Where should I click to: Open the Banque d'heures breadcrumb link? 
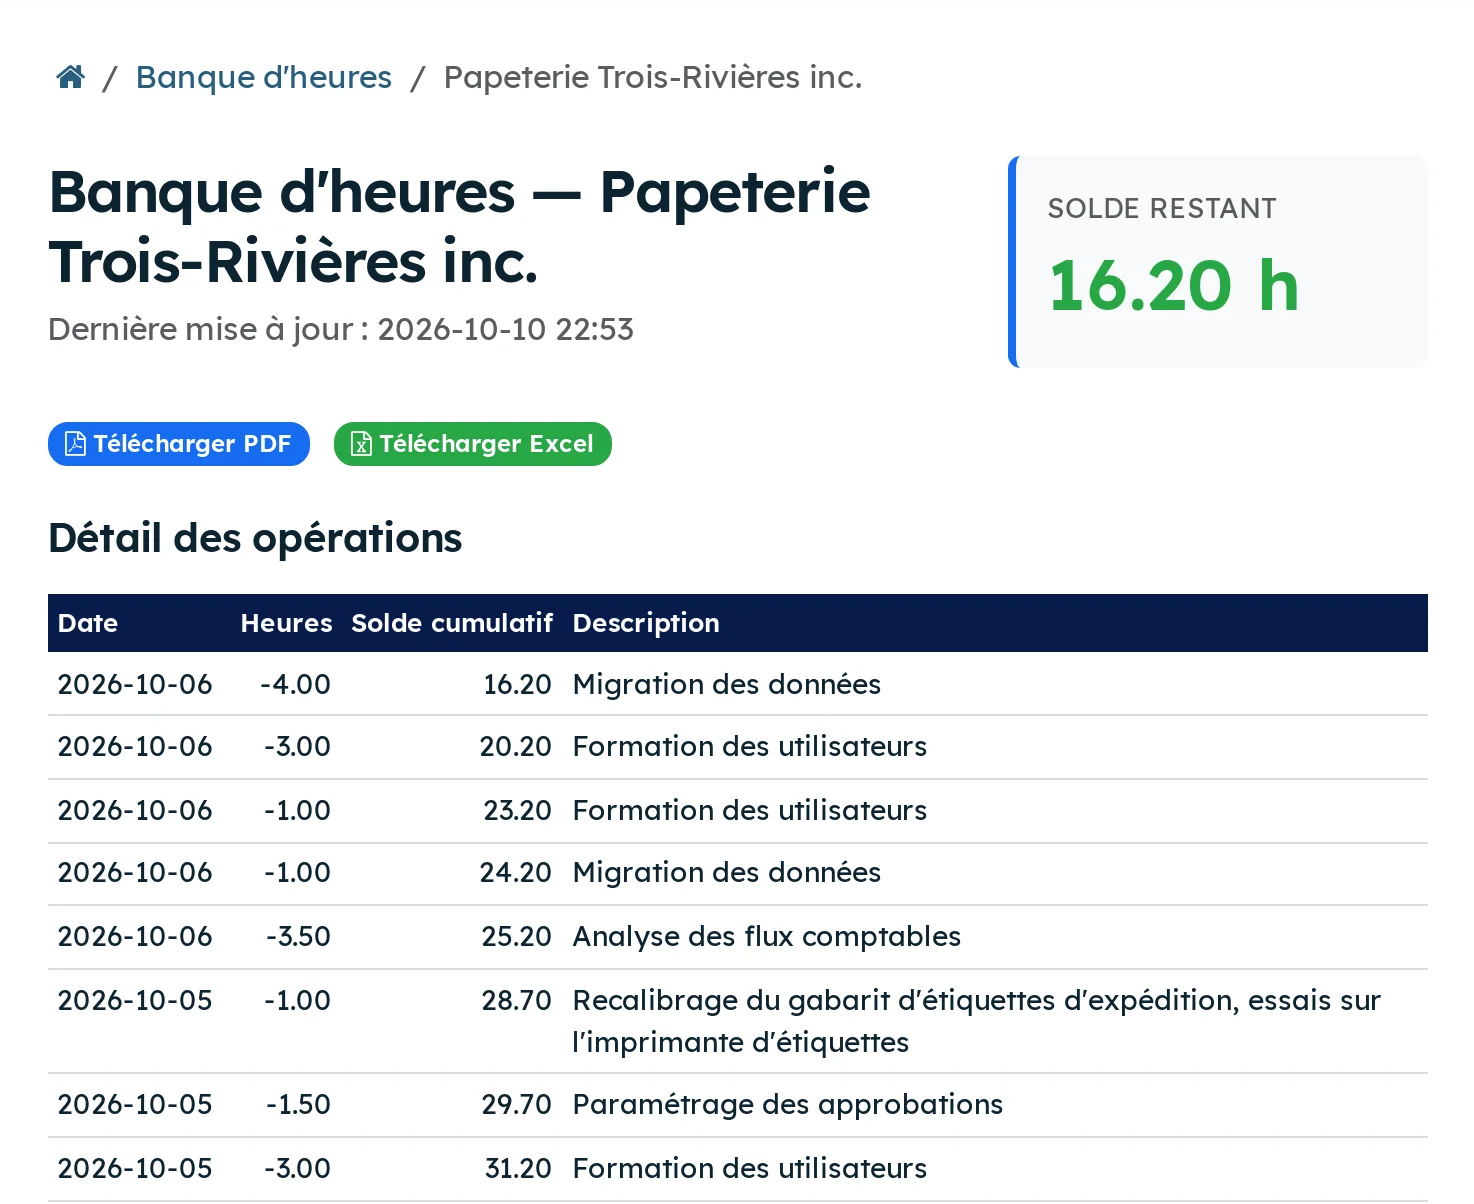point(264,77)
